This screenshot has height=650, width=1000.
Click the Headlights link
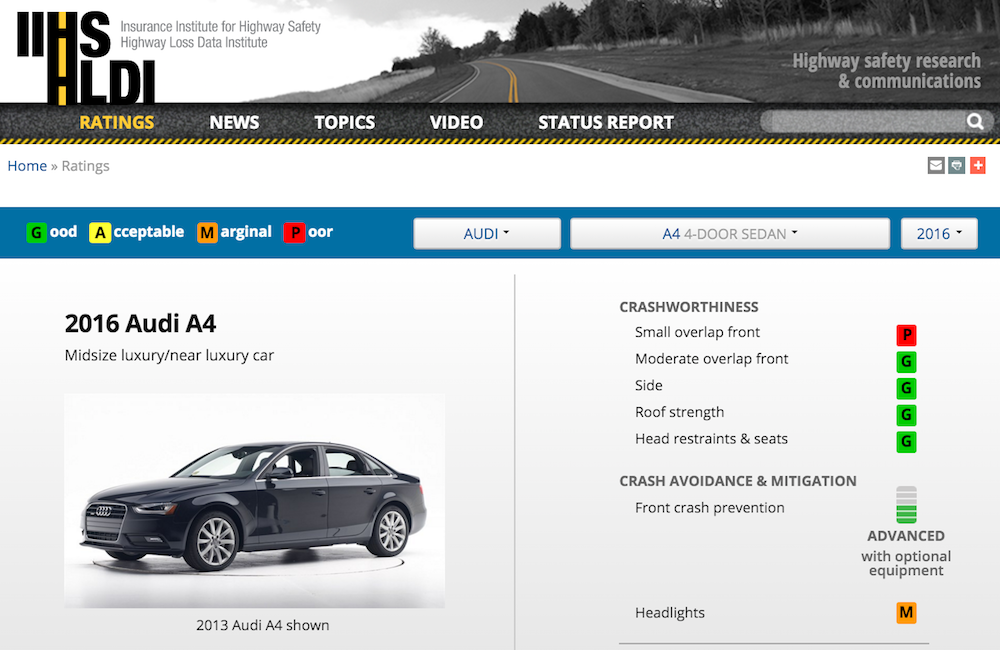point(670,613)
